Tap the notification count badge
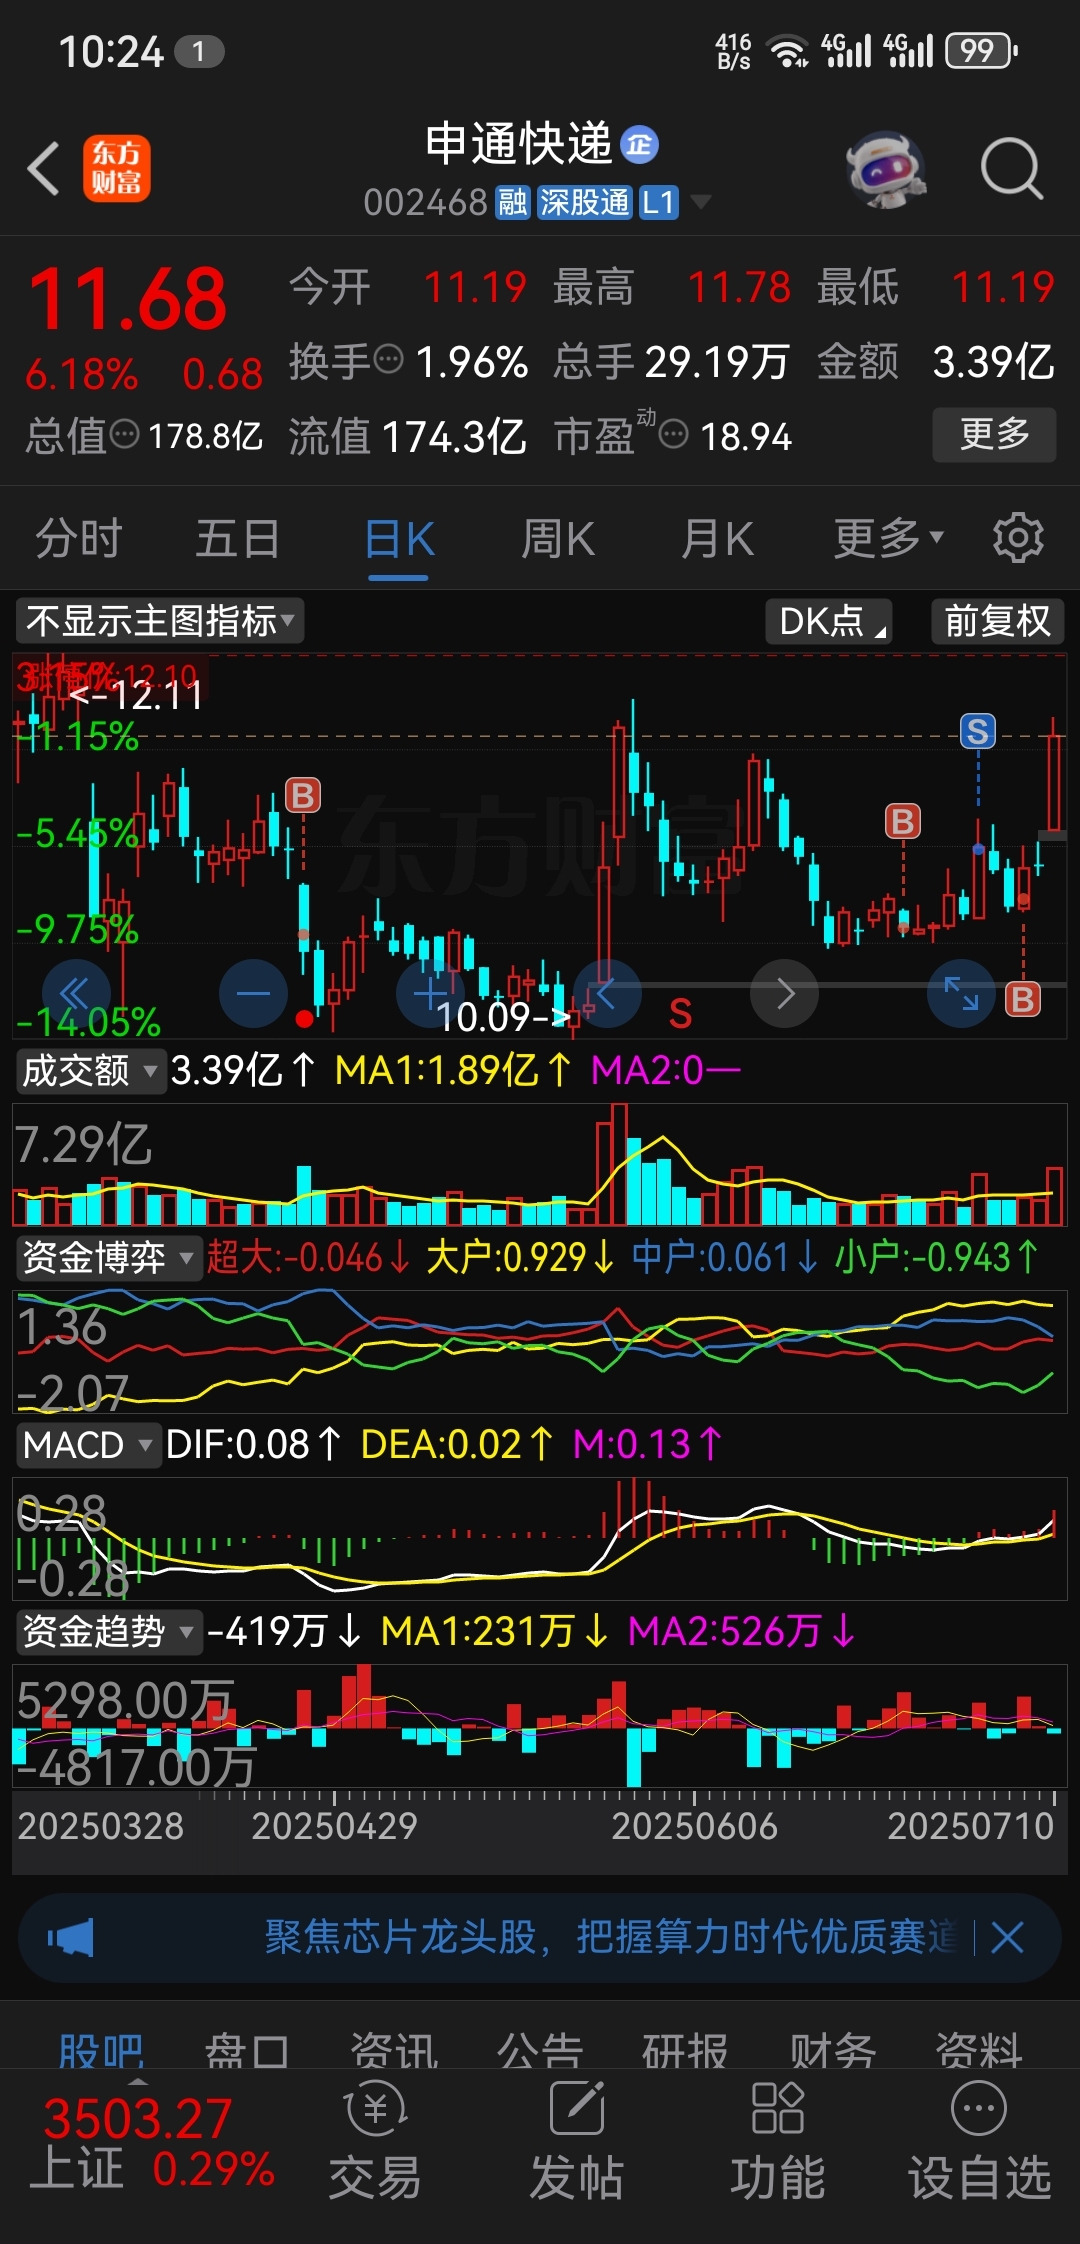Screen dimensions: 1080x2244 (199, 52)
